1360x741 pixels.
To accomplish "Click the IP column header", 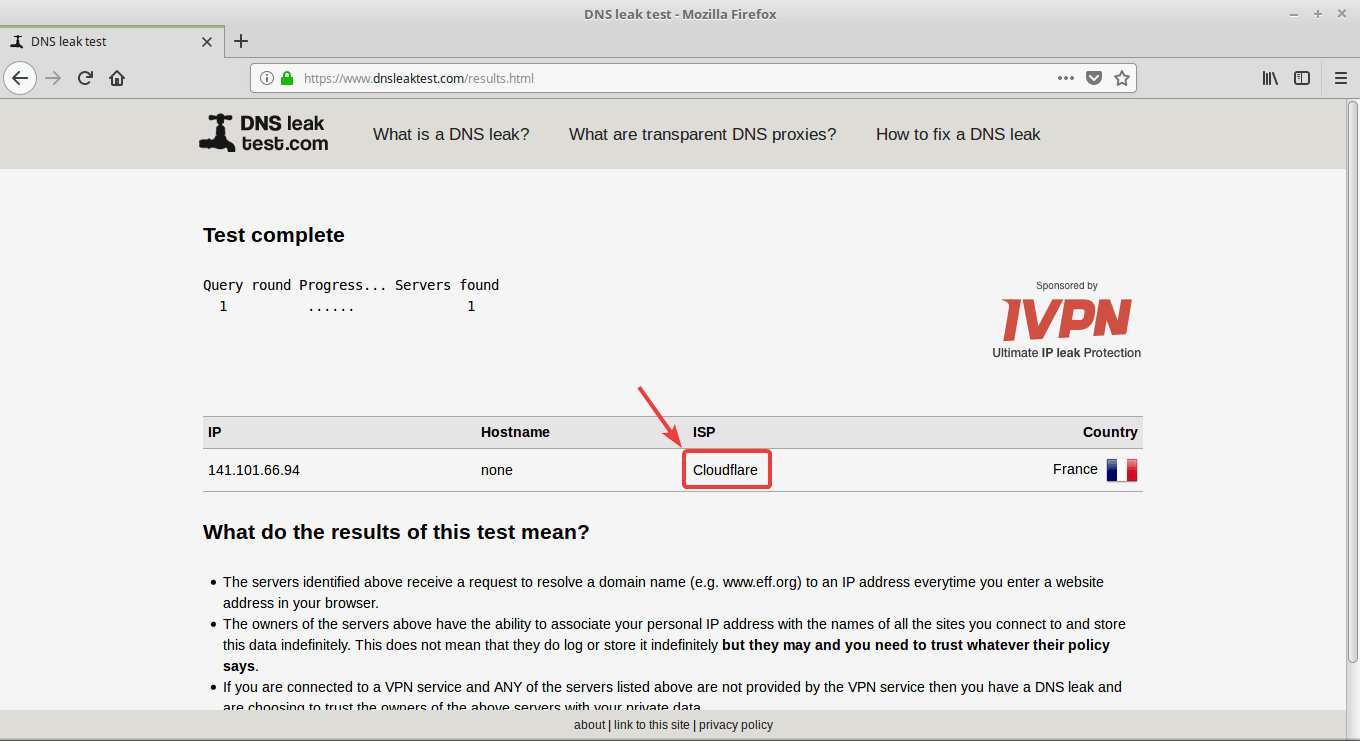I will pos(215,432).
